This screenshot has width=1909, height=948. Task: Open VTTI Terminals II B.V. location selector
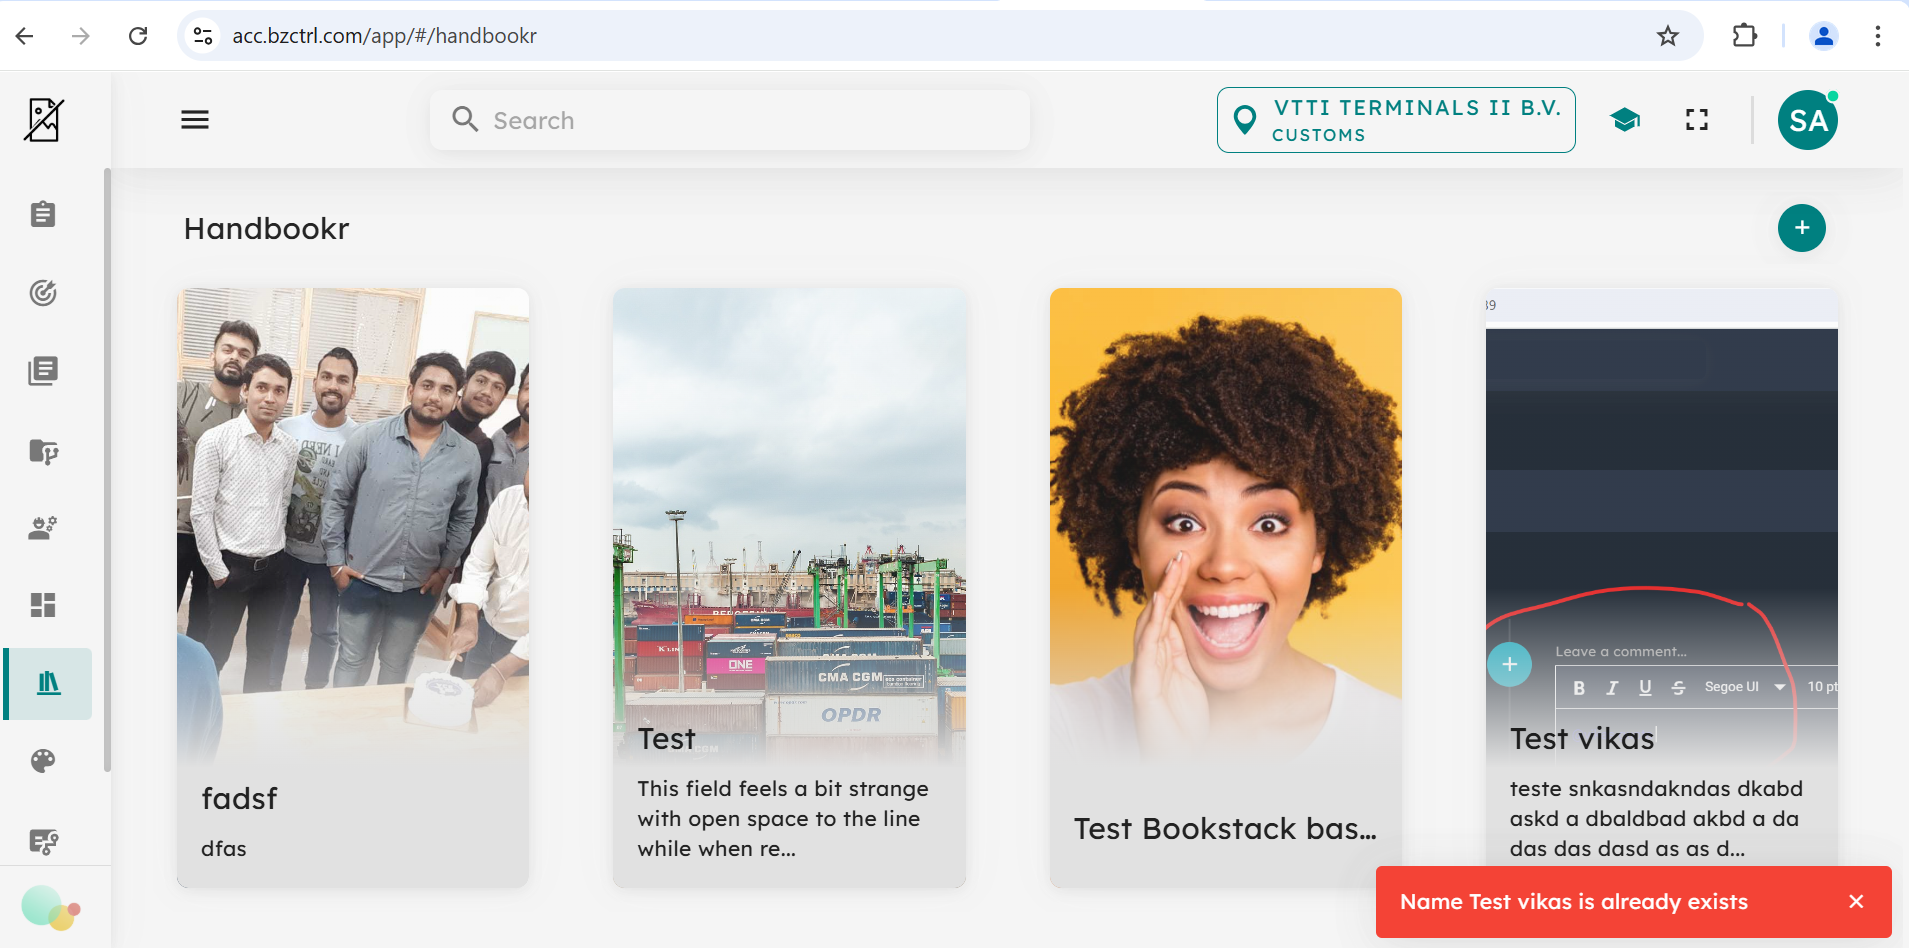(x=1395, y=120)
